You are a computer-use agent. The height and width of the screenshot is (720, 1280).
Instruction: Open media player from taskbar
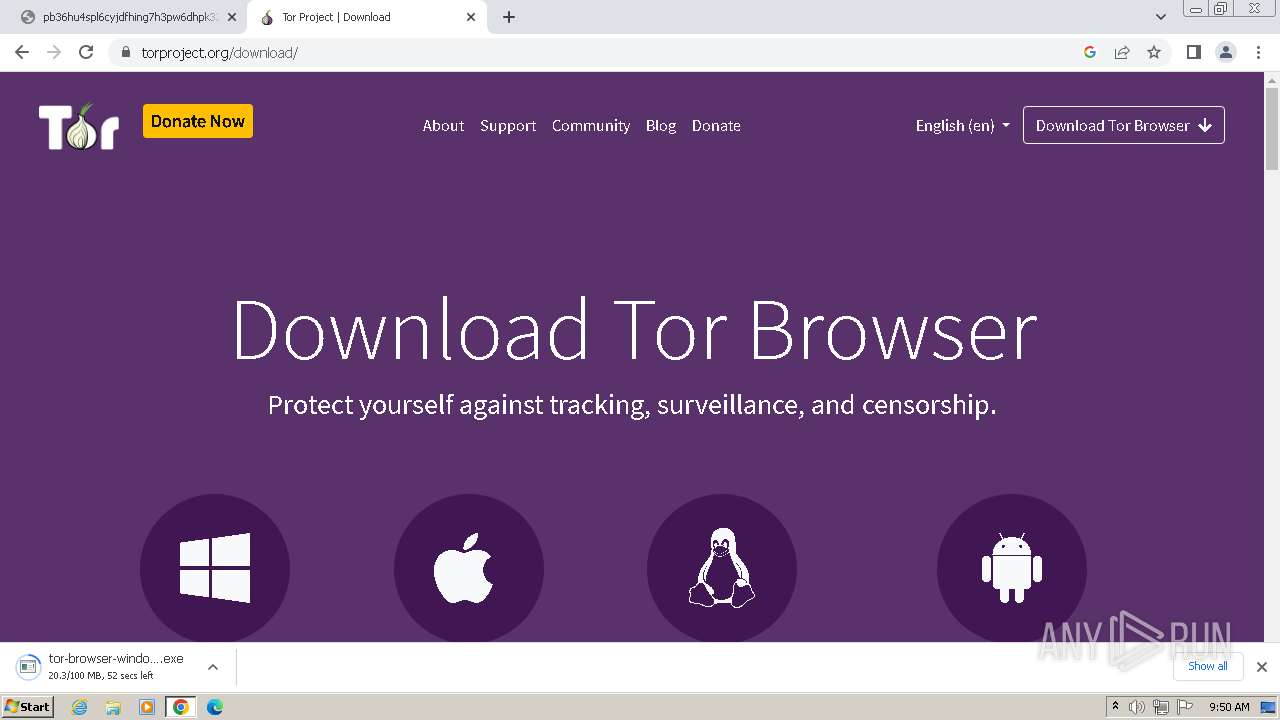[x=147, y=707]
